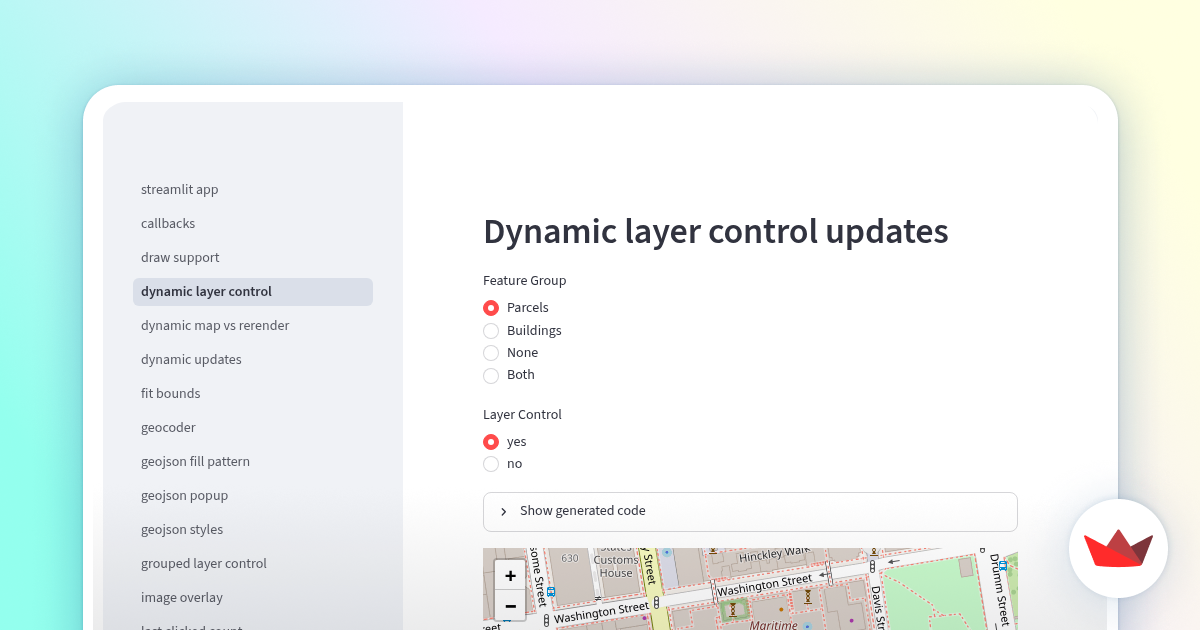The width and height of the screenshot is (1200, 630).
Task: Zoom out on the map
Action: (x=510, y=605)
